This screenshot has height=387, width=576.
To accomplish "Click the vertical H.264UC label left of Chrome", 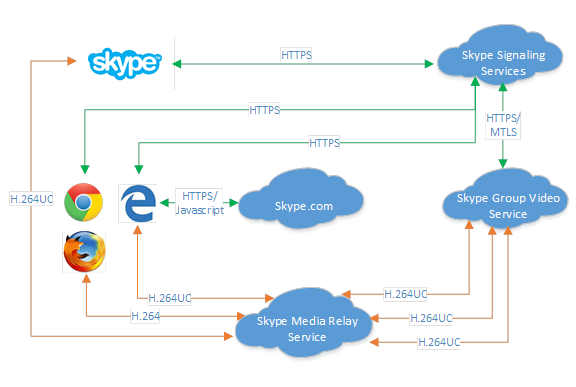I will point(31,199).
